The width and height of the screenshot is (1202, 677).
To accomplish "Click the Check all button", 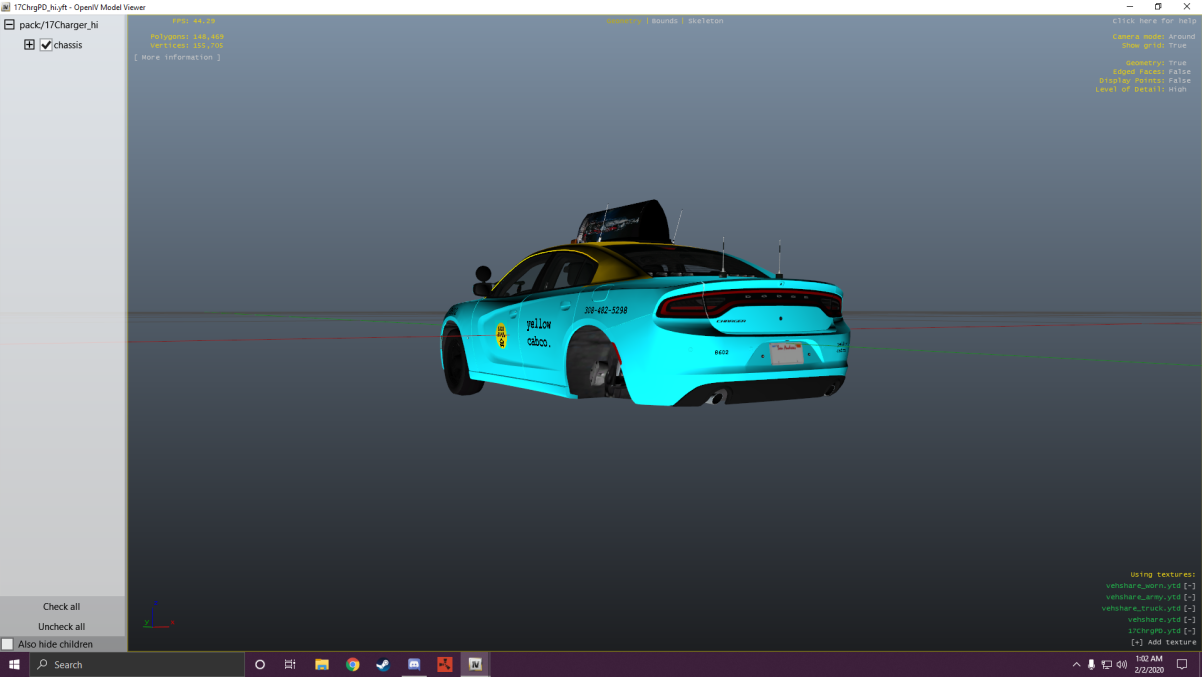I will (62, 607).
